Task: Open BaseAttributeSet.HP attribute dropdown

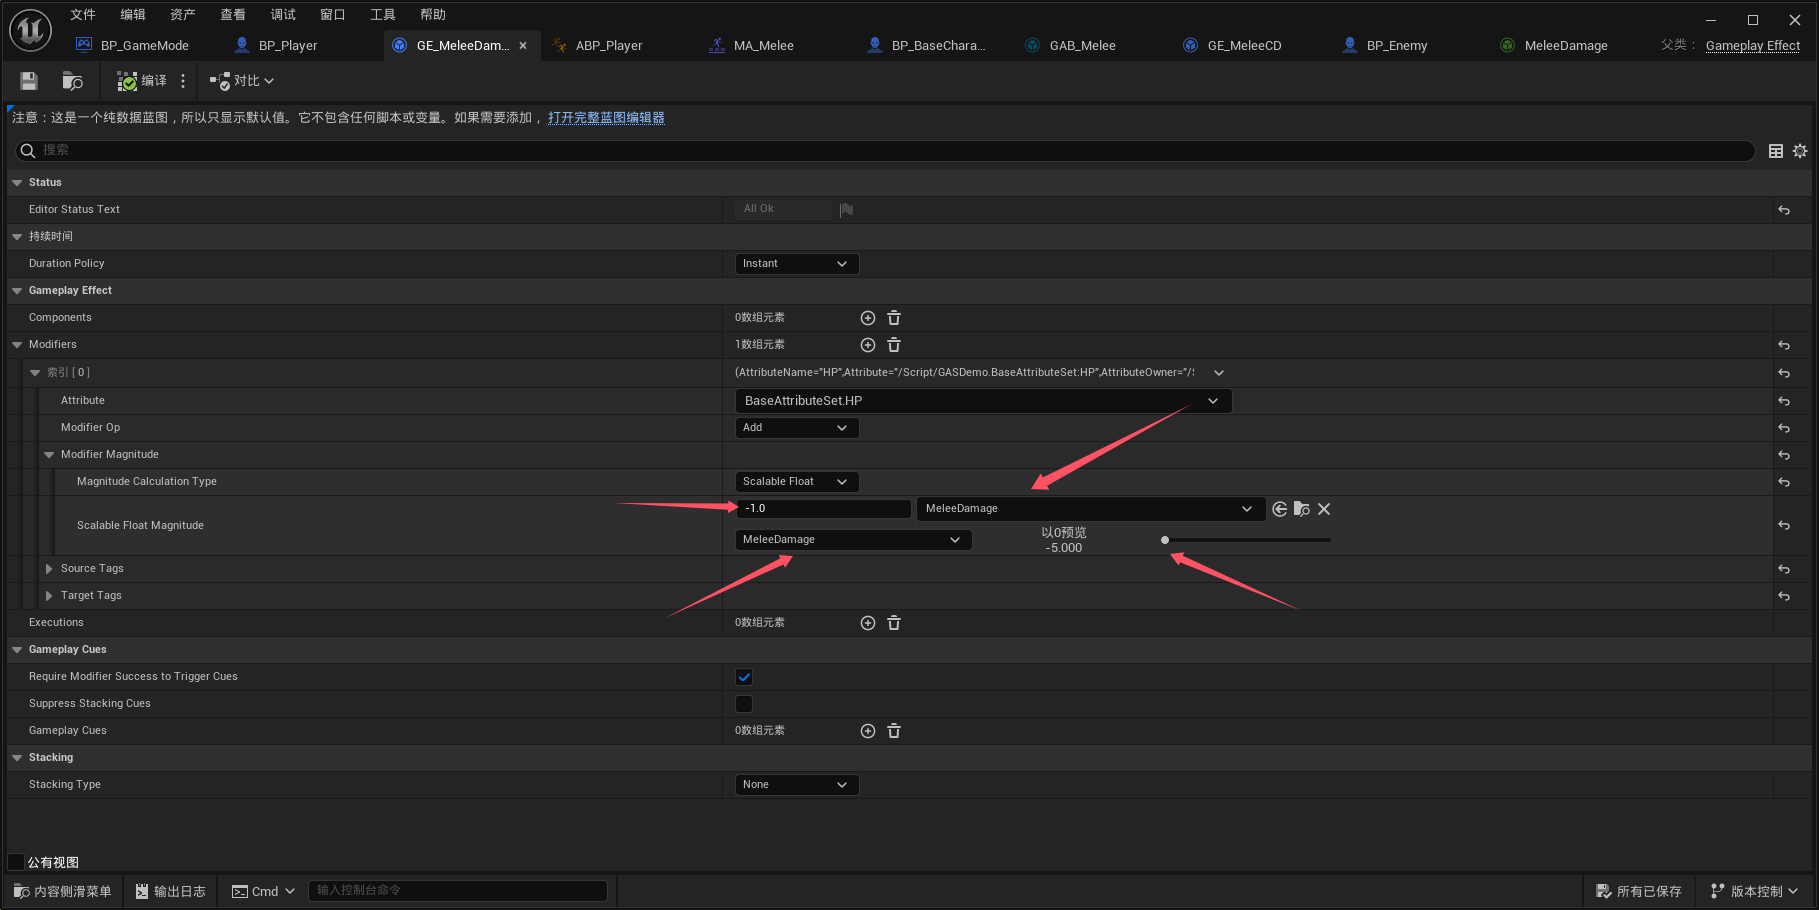Action: tap(984, 401)
